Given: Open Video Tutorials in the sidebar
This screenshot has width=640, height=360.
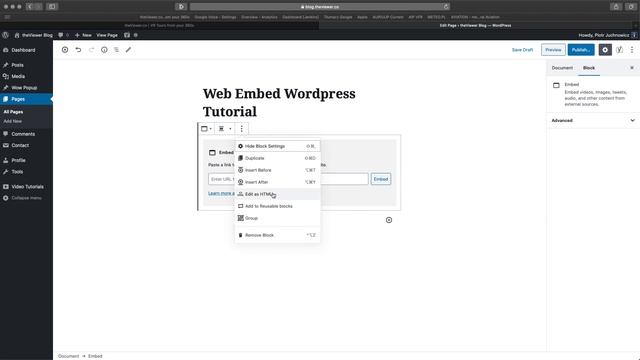Looking at the screenshot, I should coord(26,187).
